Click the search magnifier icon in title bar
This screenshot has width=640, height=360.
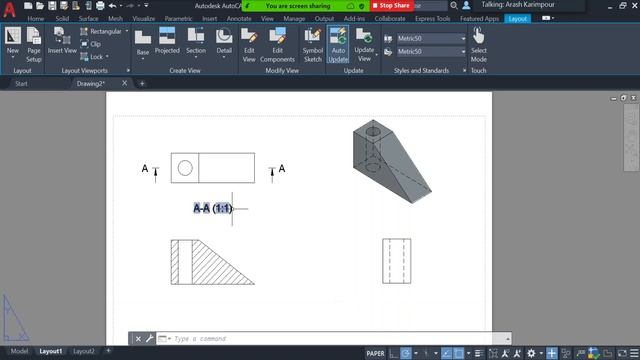[454, 6]
